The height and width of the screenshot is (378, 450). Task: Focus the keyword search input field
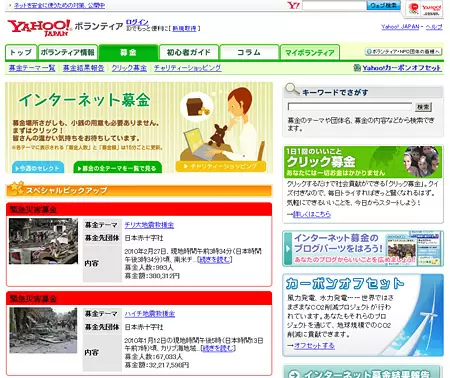pos(350,107)
